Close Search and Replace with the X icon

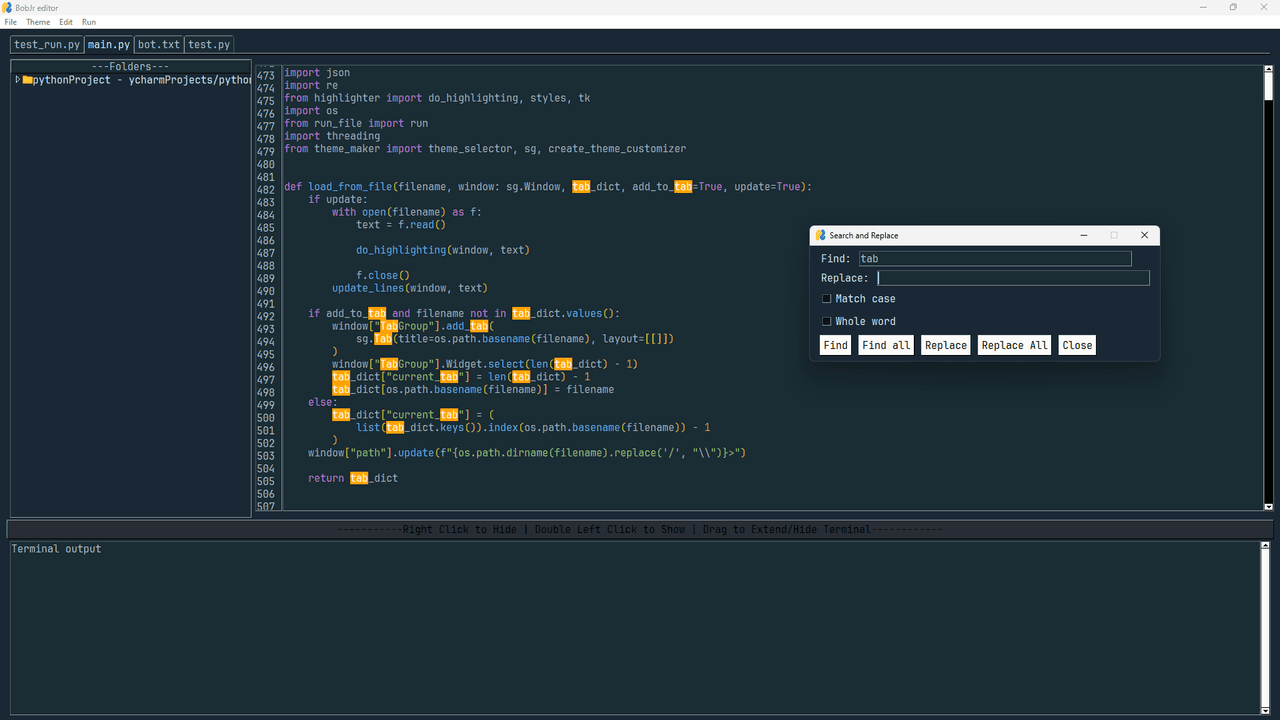(1144, 236)
